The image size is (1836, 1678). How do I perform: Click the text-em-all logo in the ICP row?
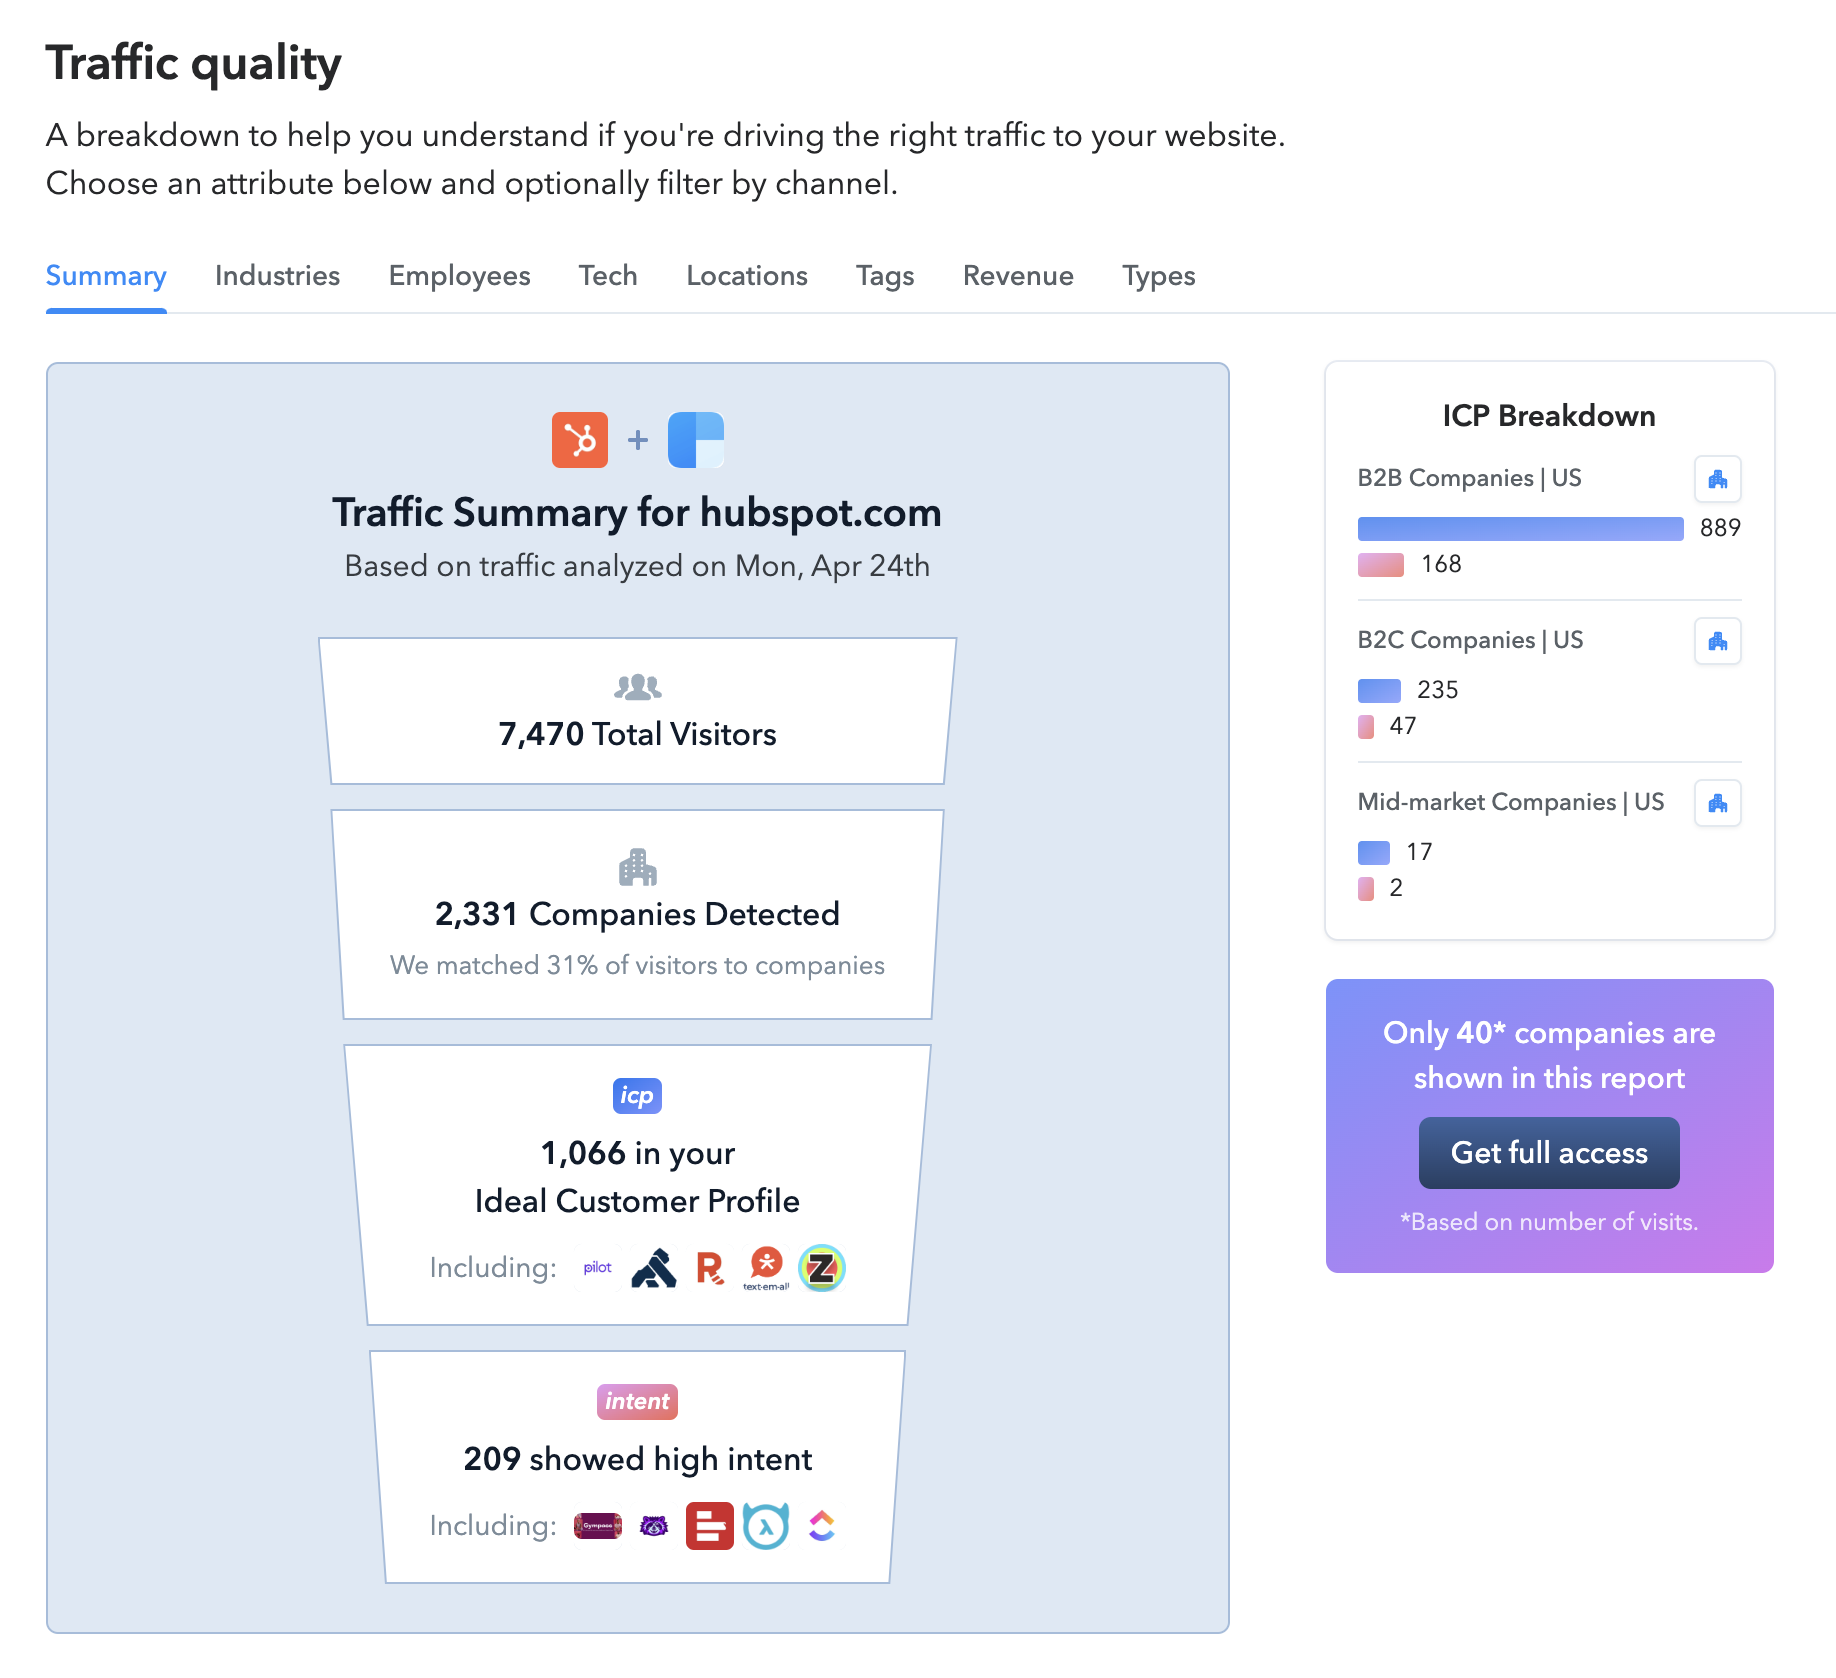[x=765, y=1268]
